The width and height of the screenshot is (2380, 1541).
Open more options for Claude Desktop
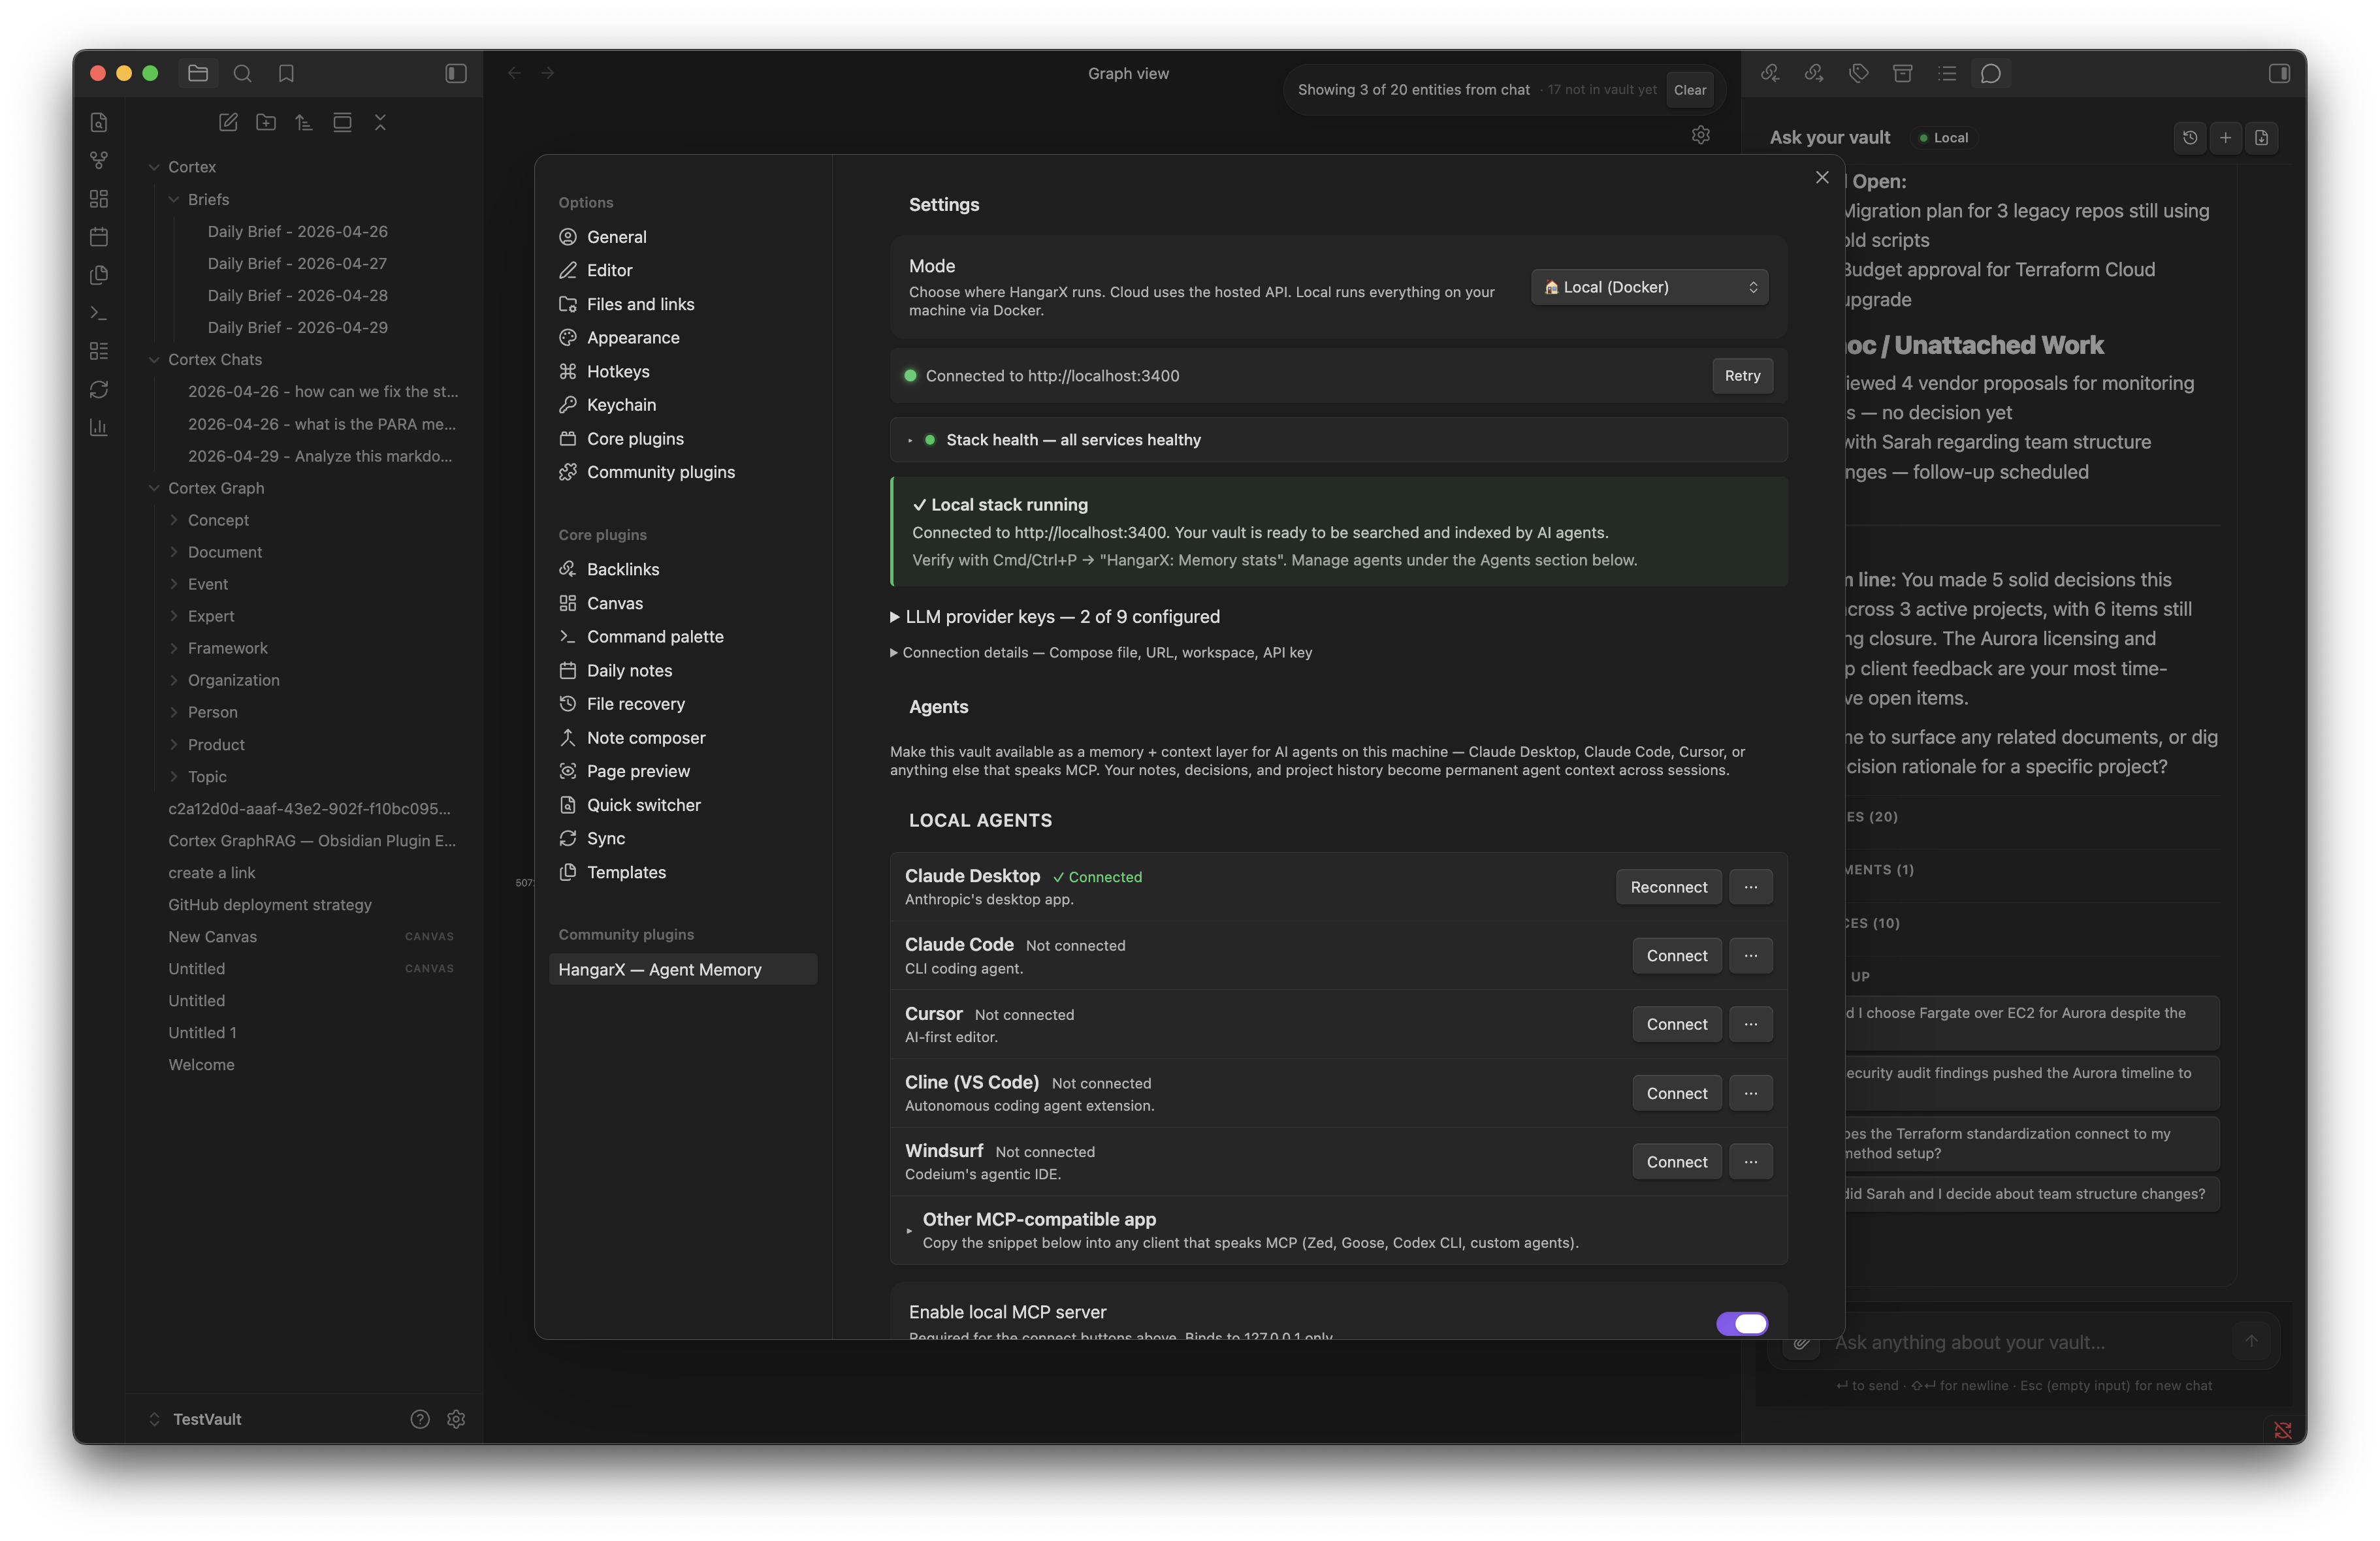click(1751, 887)
